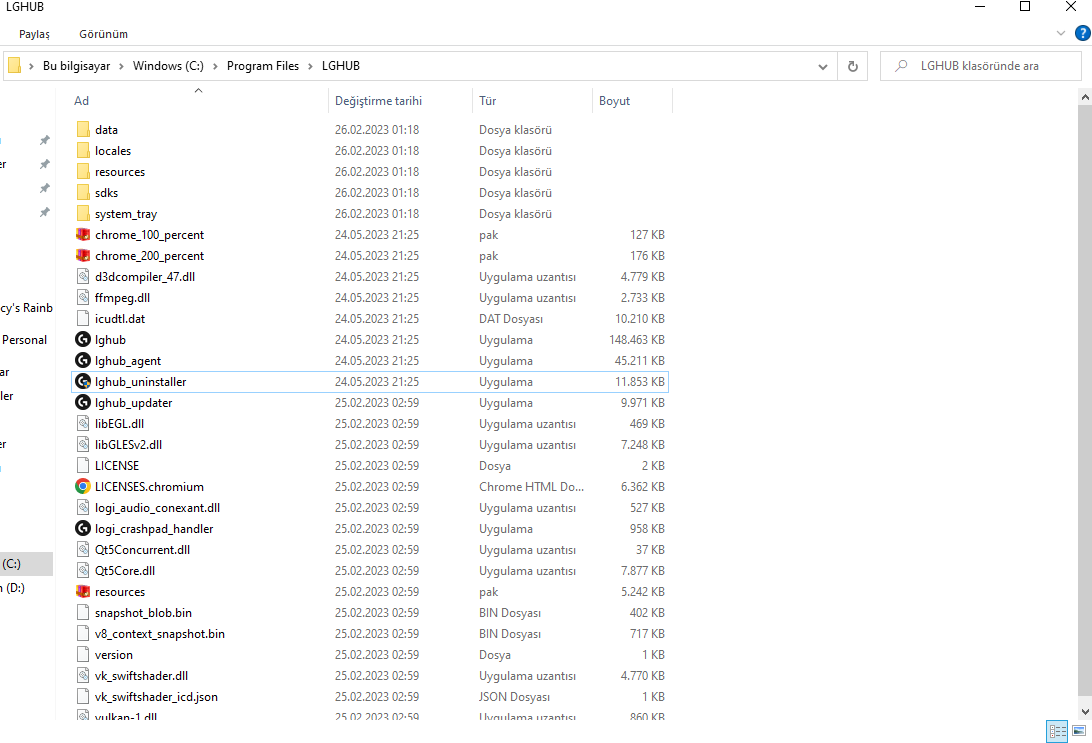Click the libEGL.dll file icon

[x=83, y=423]
